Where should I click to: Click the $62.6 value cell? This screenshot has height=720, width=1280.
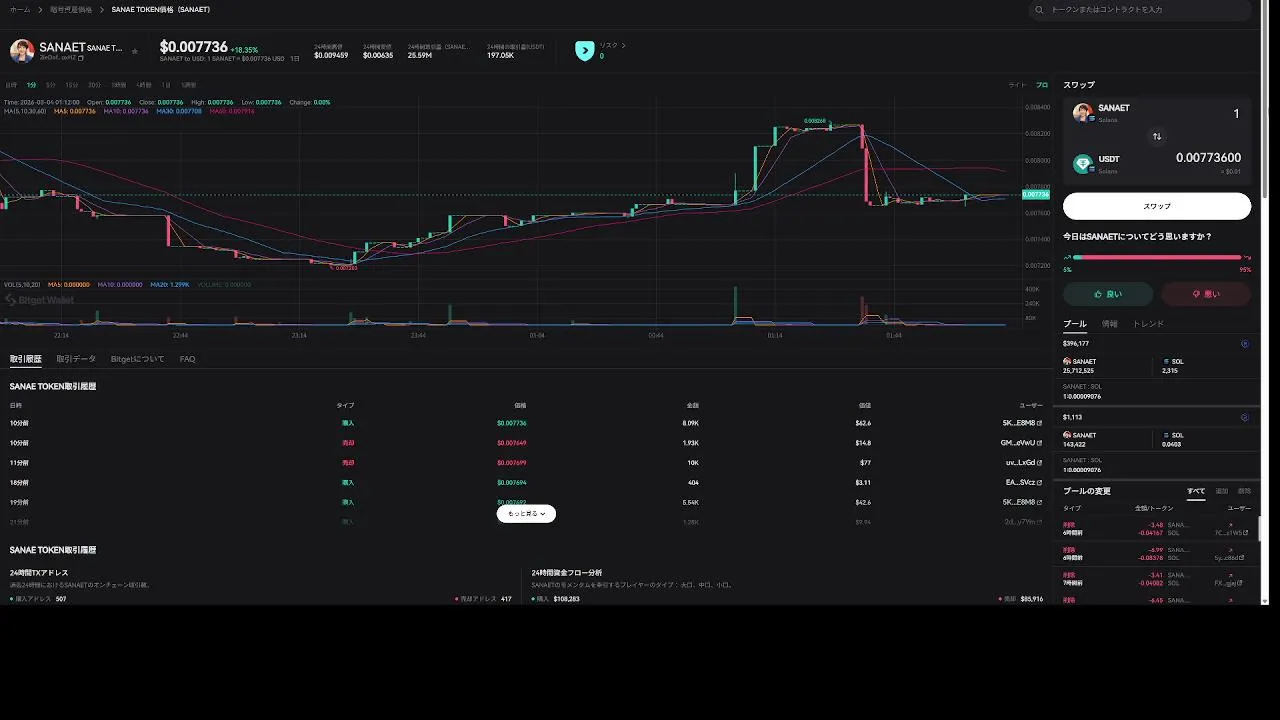(x=863, y=423)
